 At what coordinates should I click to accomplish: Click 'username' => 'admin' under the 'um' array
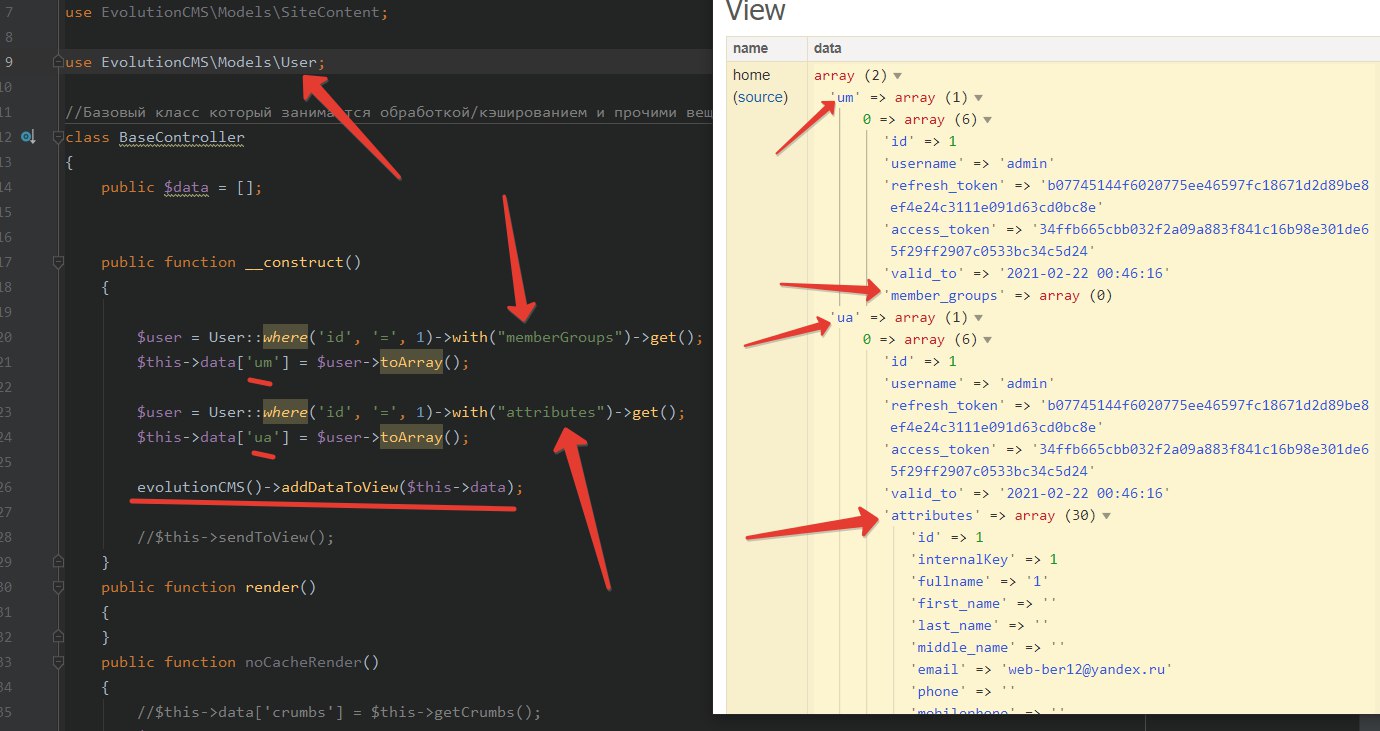(969, 164)
